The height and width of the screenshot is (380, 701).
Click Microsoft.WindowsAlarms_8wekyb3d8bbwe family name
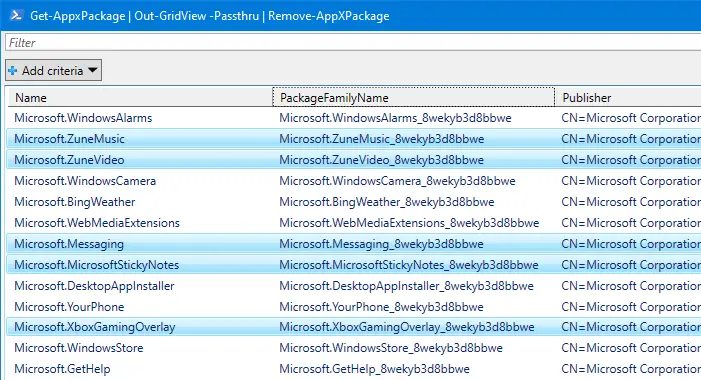(x=395, y=118)
